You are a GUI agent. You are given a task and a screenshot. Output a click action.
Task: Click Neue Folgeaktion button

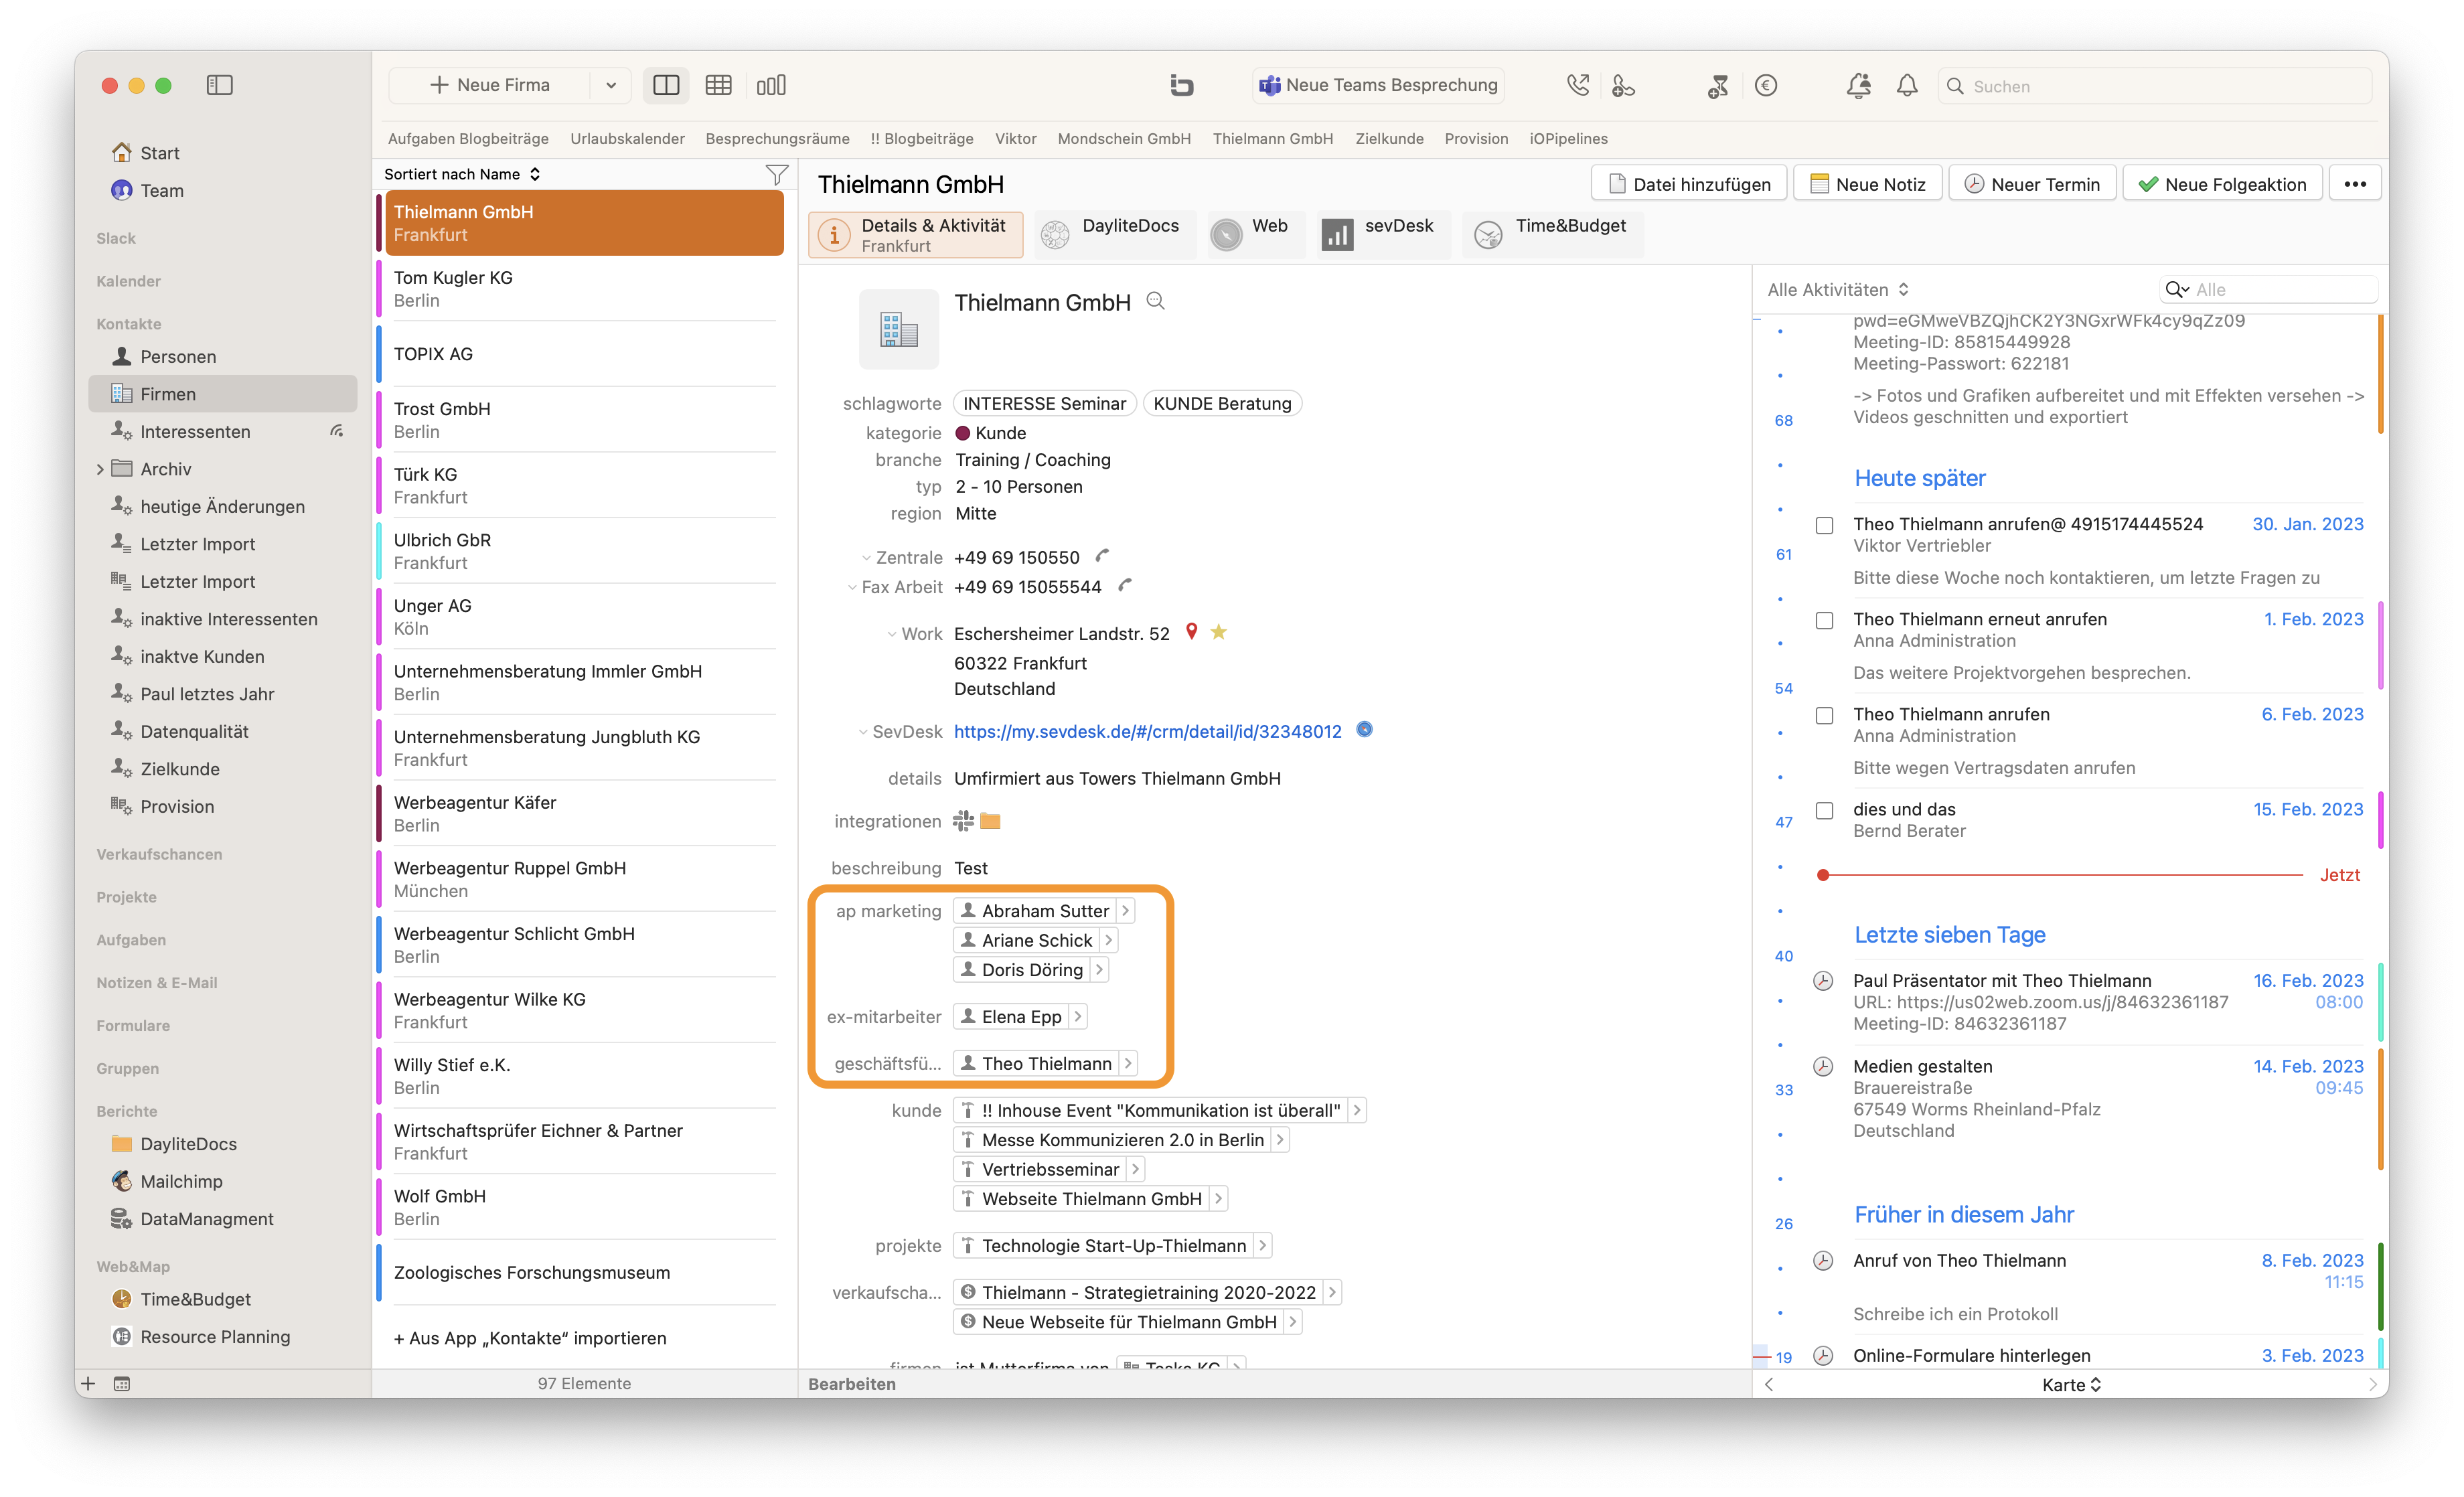point(2222,184)
